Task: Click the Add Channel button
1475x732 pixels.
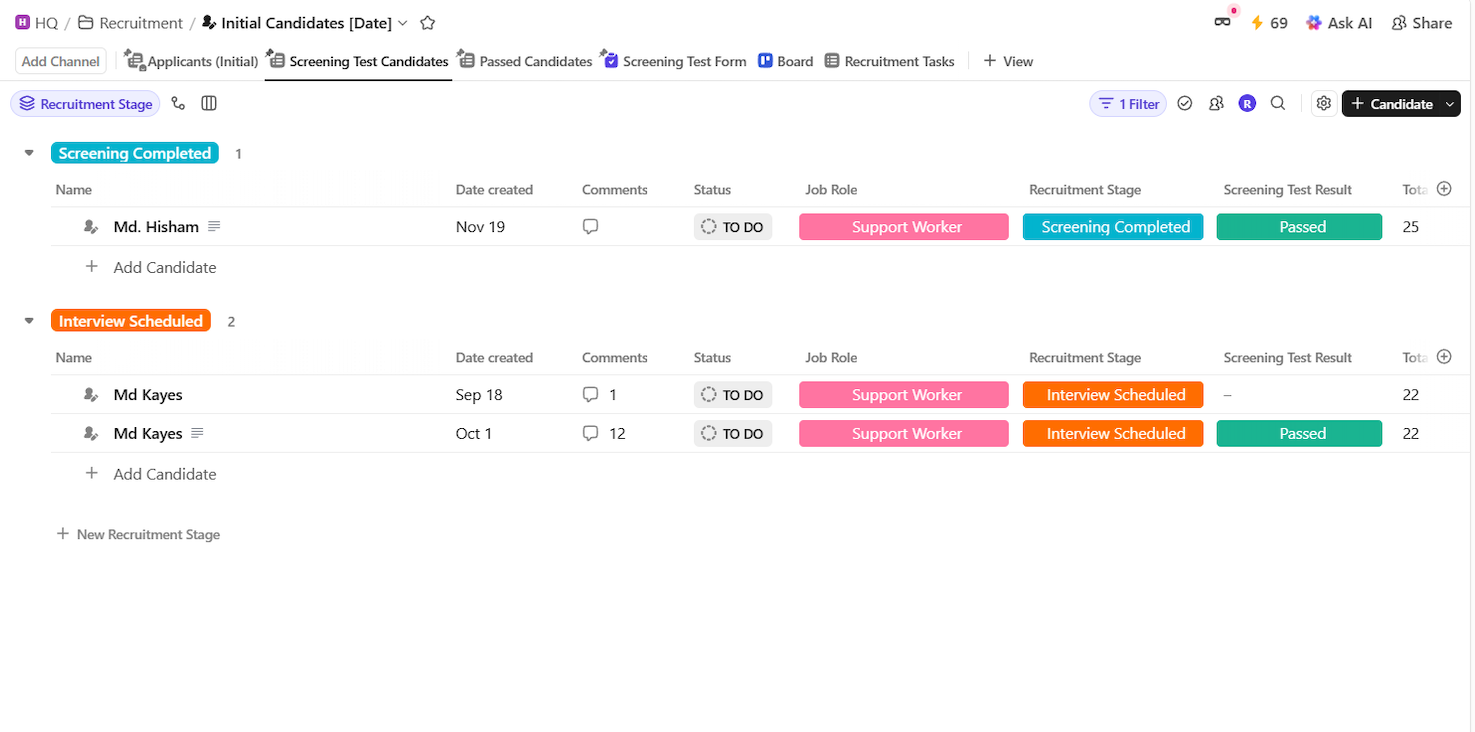Action: click(61, 61)
